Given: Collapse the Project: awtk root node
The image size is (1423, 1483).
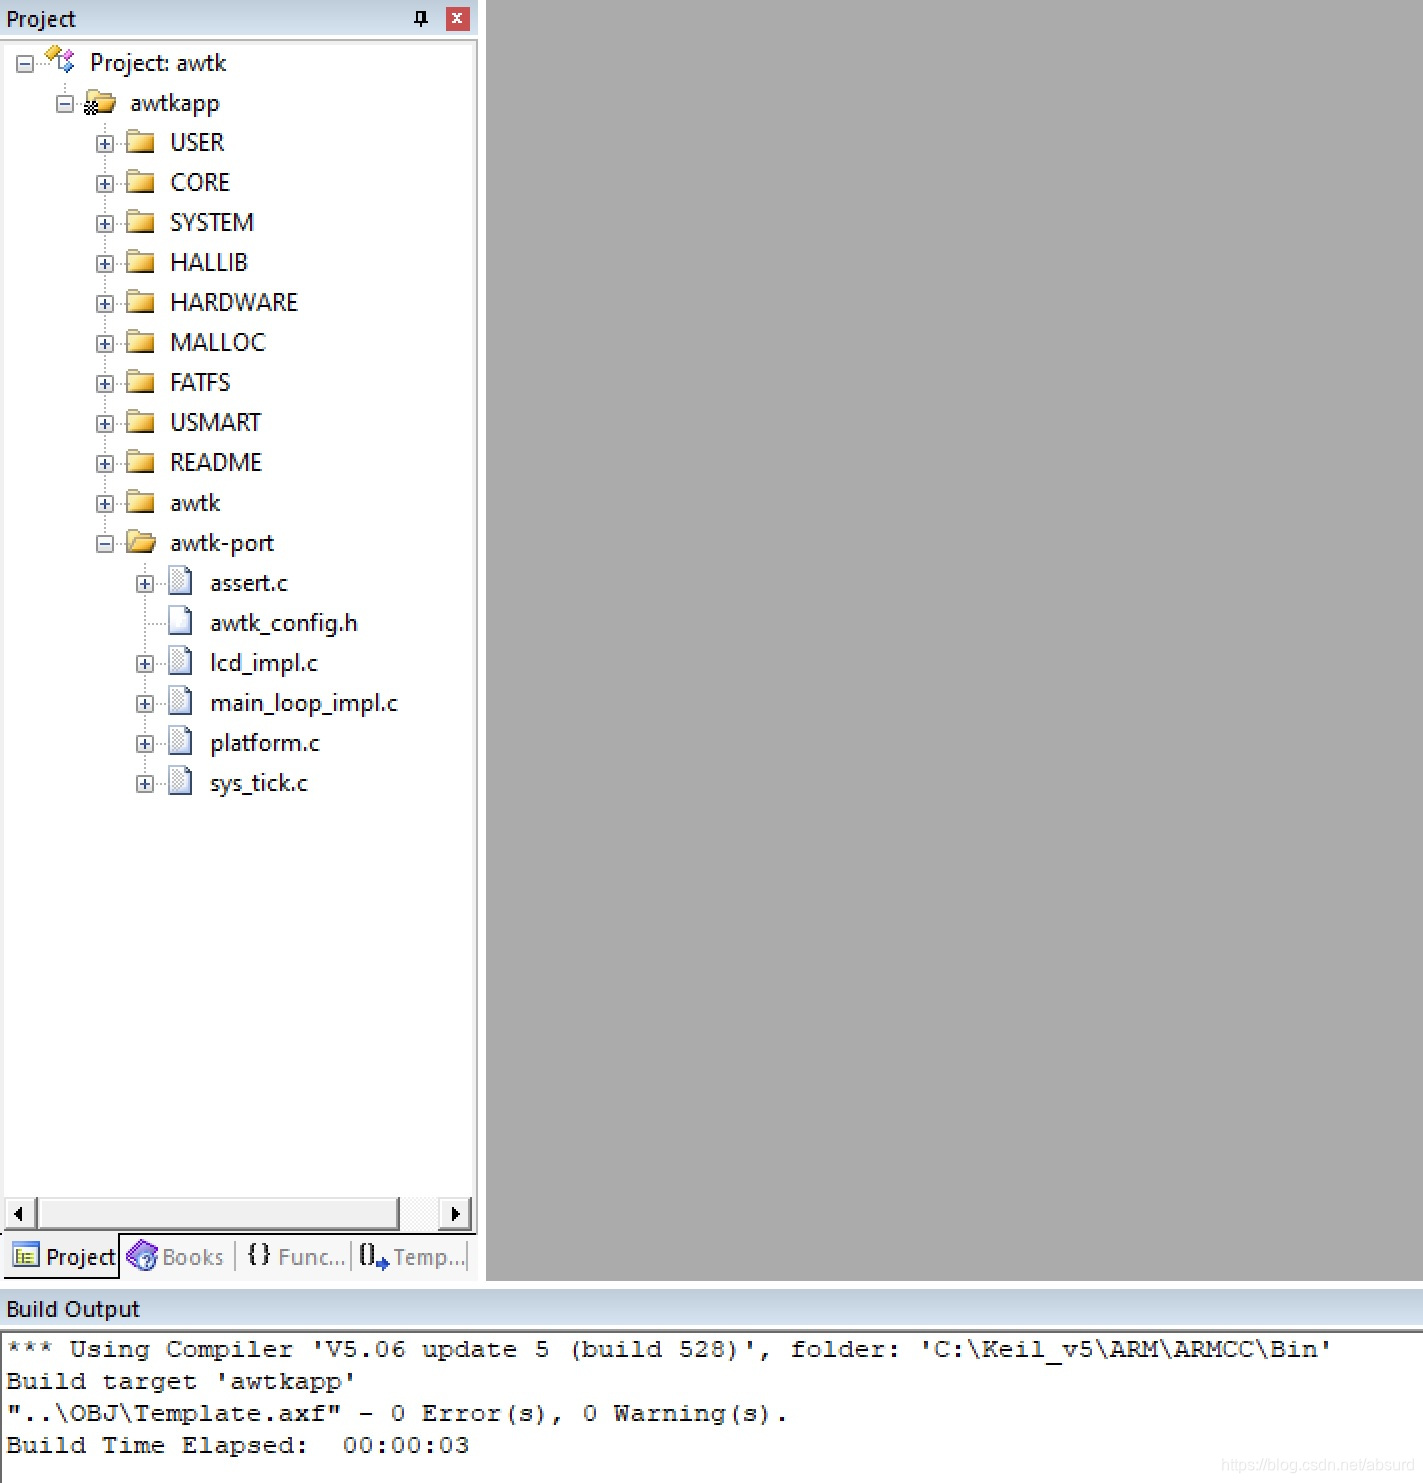Looking at the screenshot, I should (x=25, y=64).
